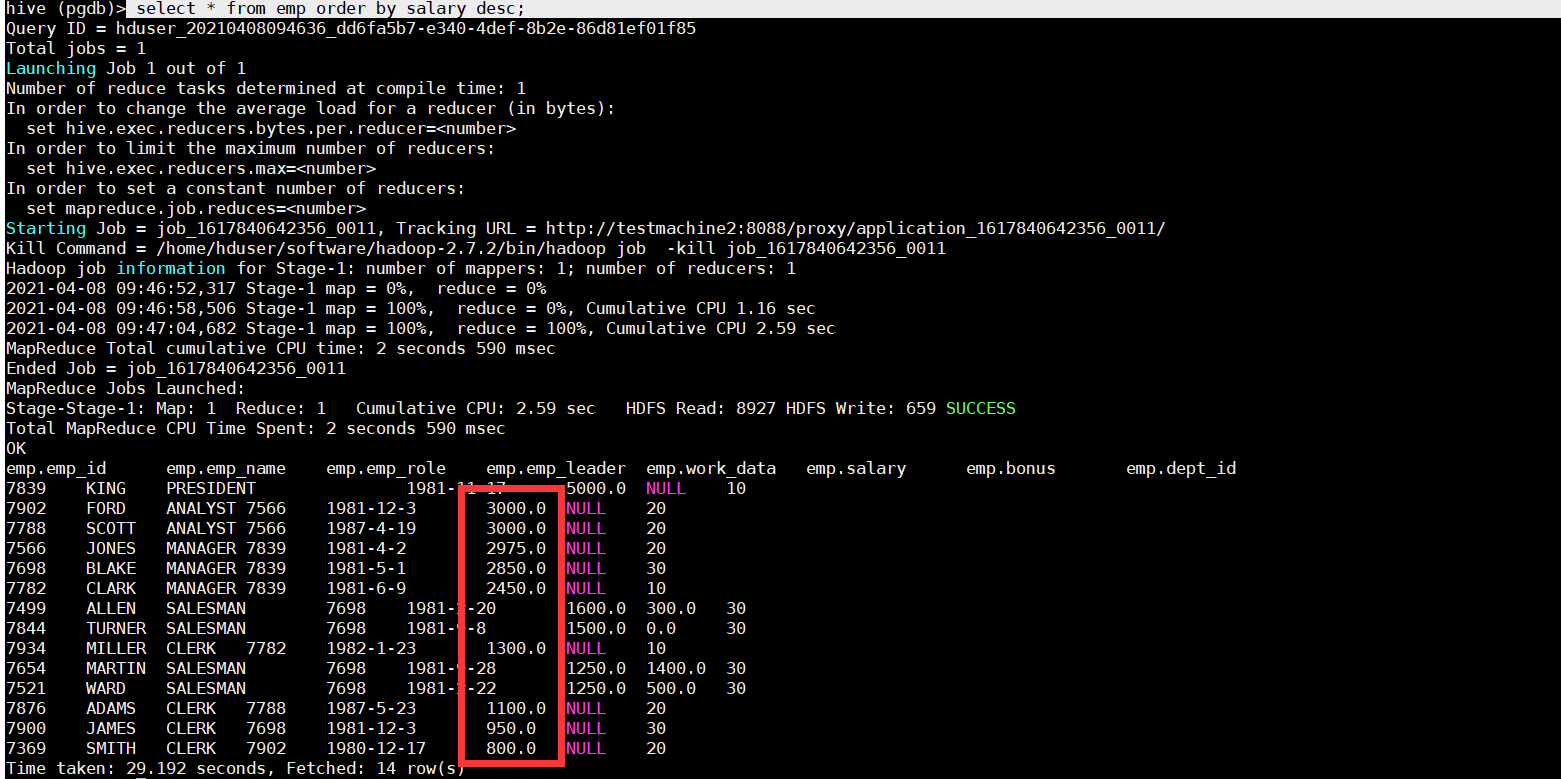Click 'Ended Job = job_1617840642356_0011' line

176,368
